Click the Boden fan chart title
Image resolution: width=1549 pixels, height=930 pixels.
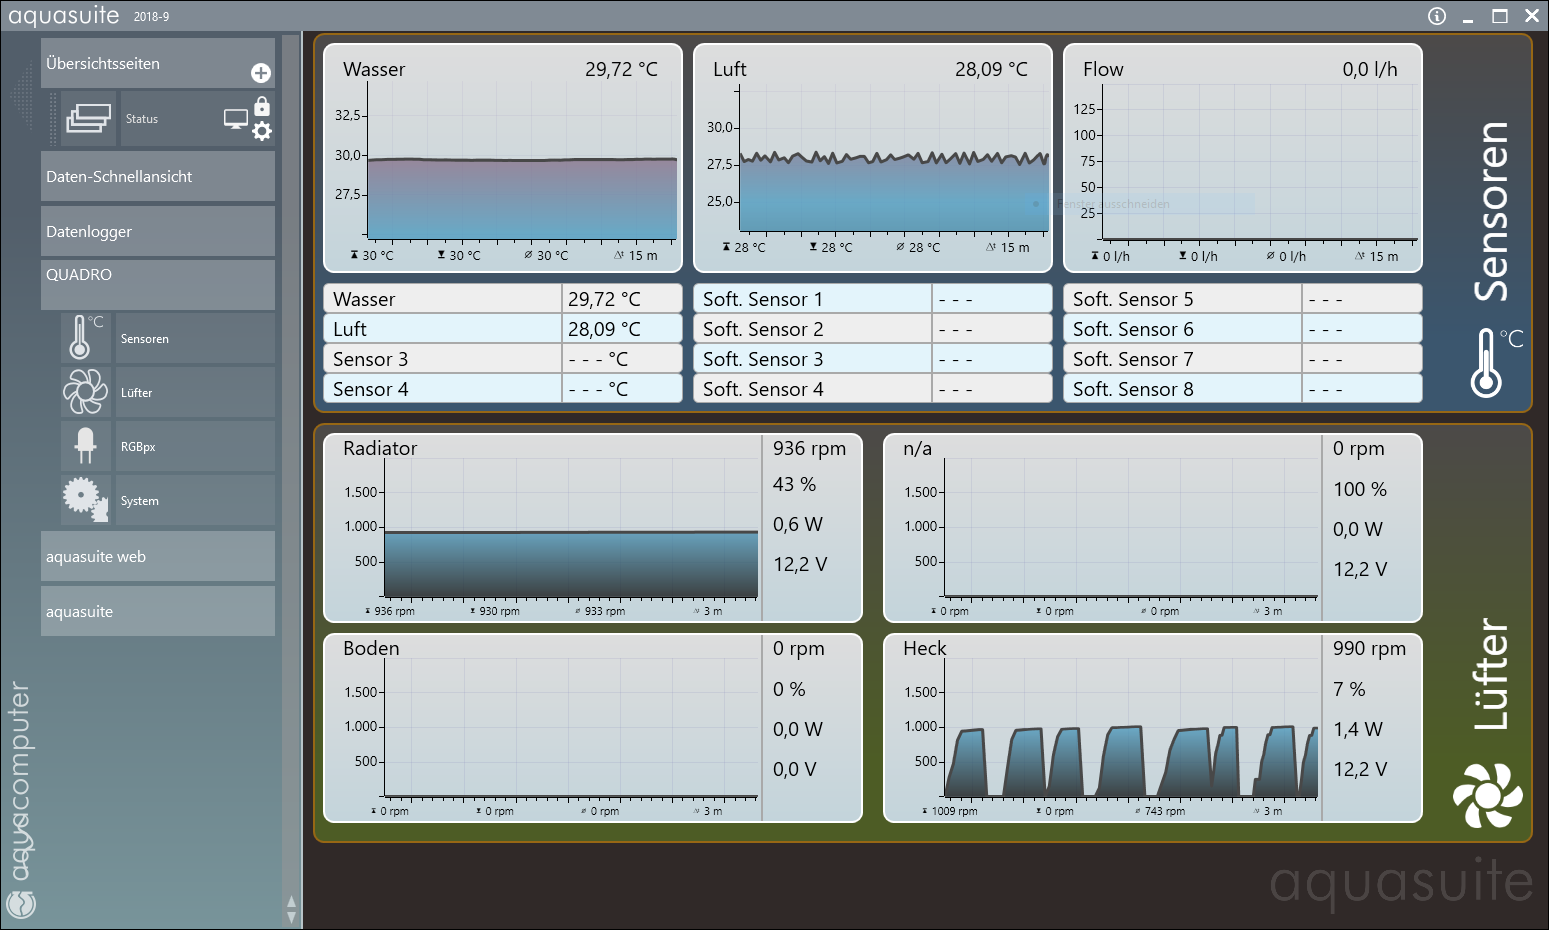coord(371,649)
